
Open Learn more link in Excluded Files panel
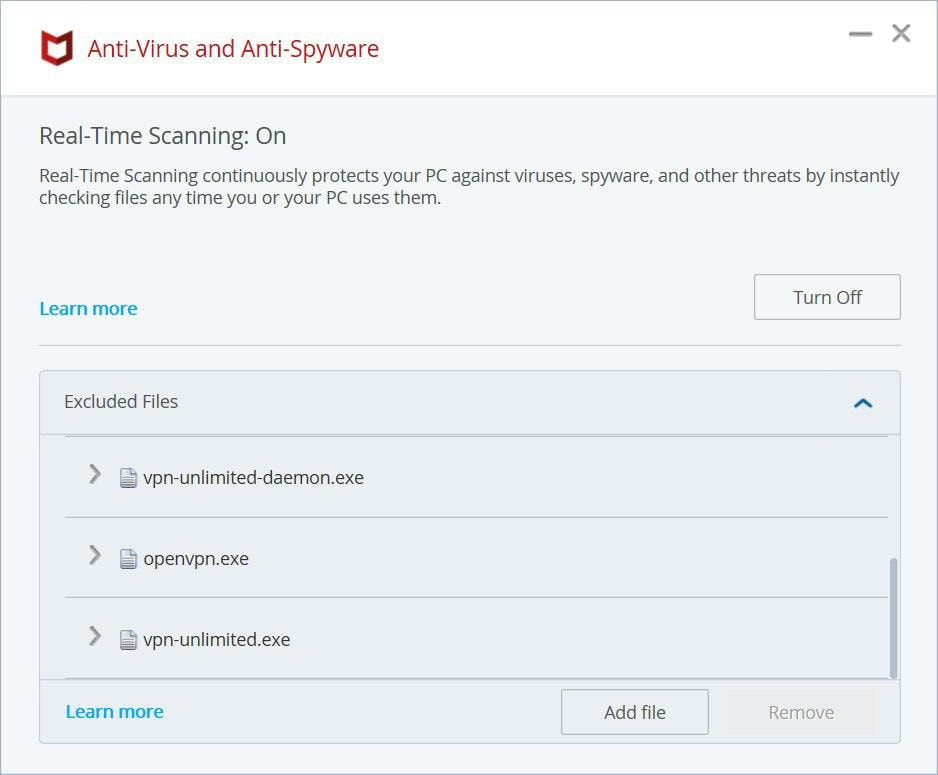(114, 712)
